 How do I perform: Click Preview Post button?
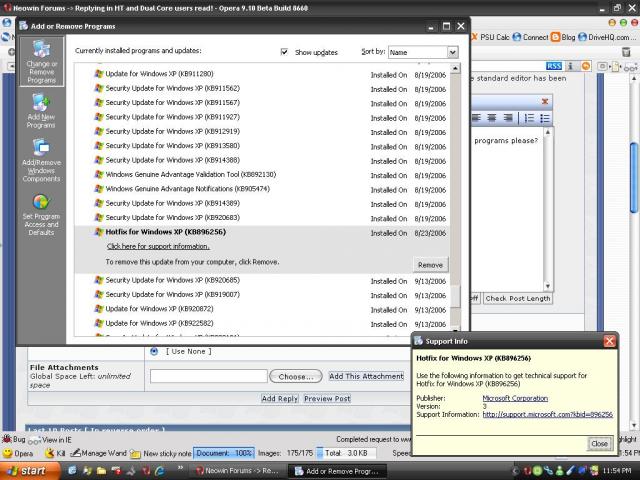coord(327,398)
